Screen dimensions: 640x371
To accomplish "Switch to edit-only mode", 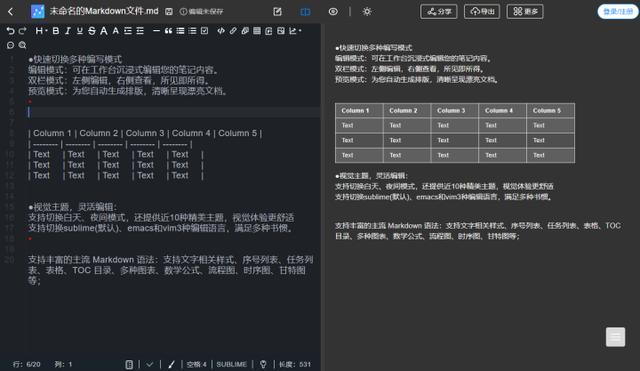I will (x=278, y=12).
